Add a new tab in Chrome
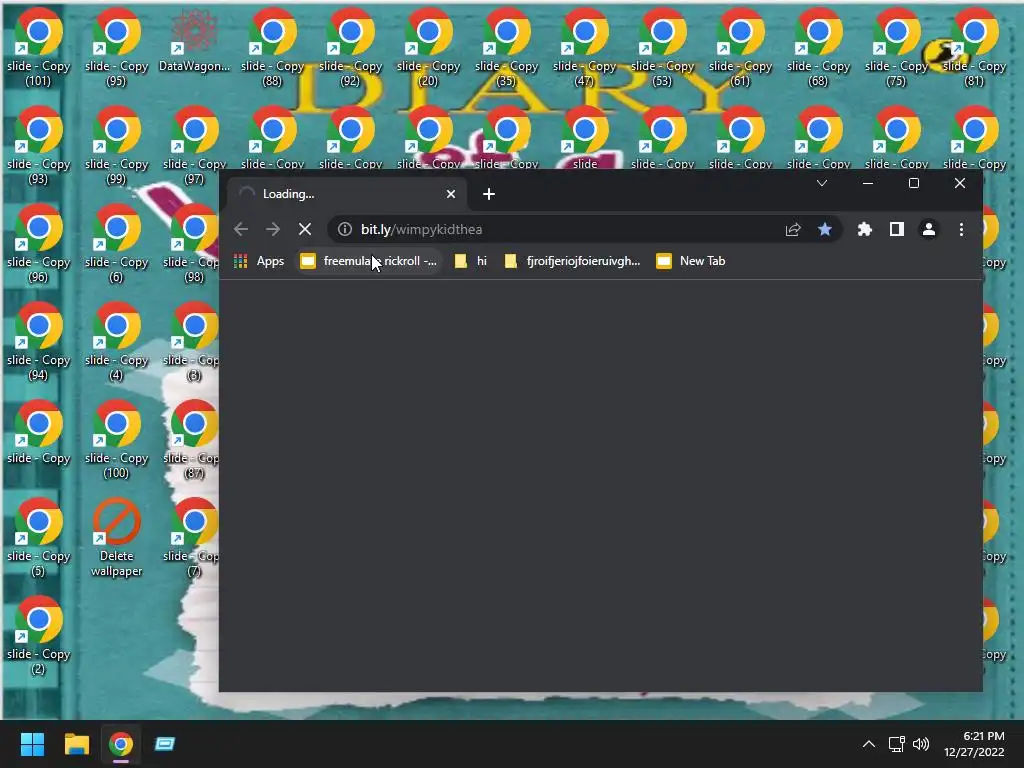This screenshot has width=1024, height=768. tap(488, 194)
